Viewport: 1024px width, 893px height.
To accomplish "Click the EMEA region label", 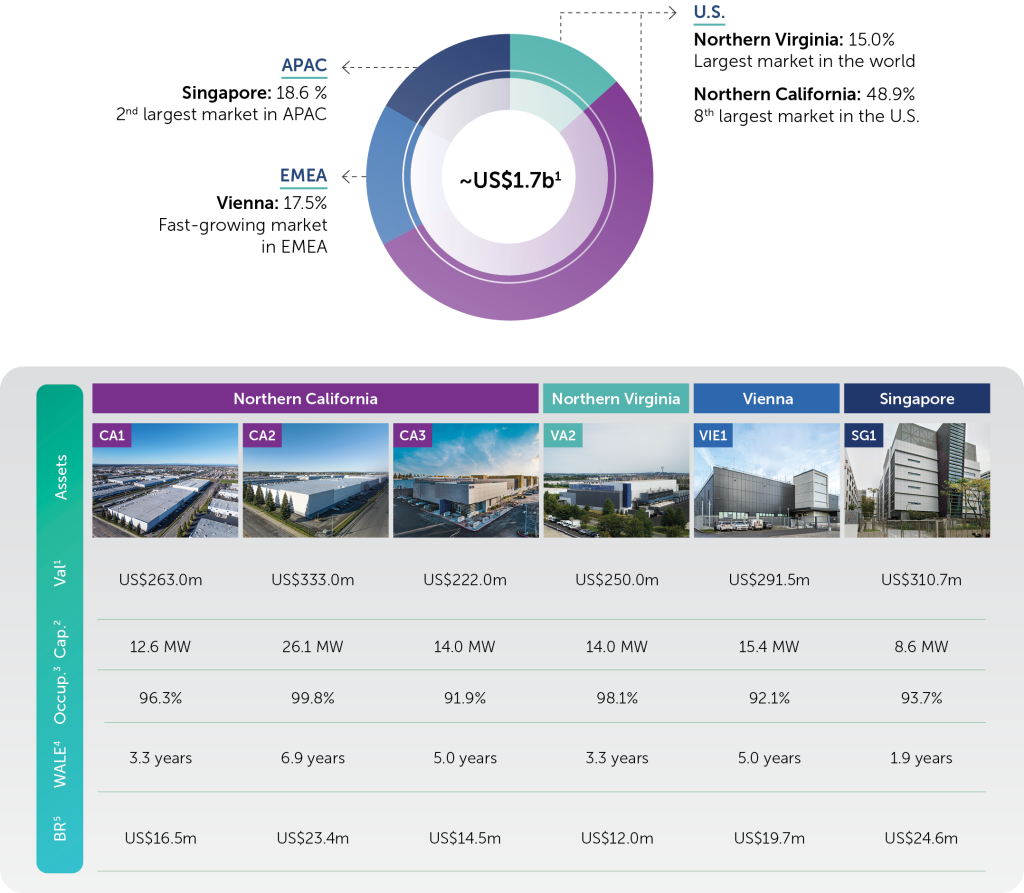I will [x=303, y=176].
